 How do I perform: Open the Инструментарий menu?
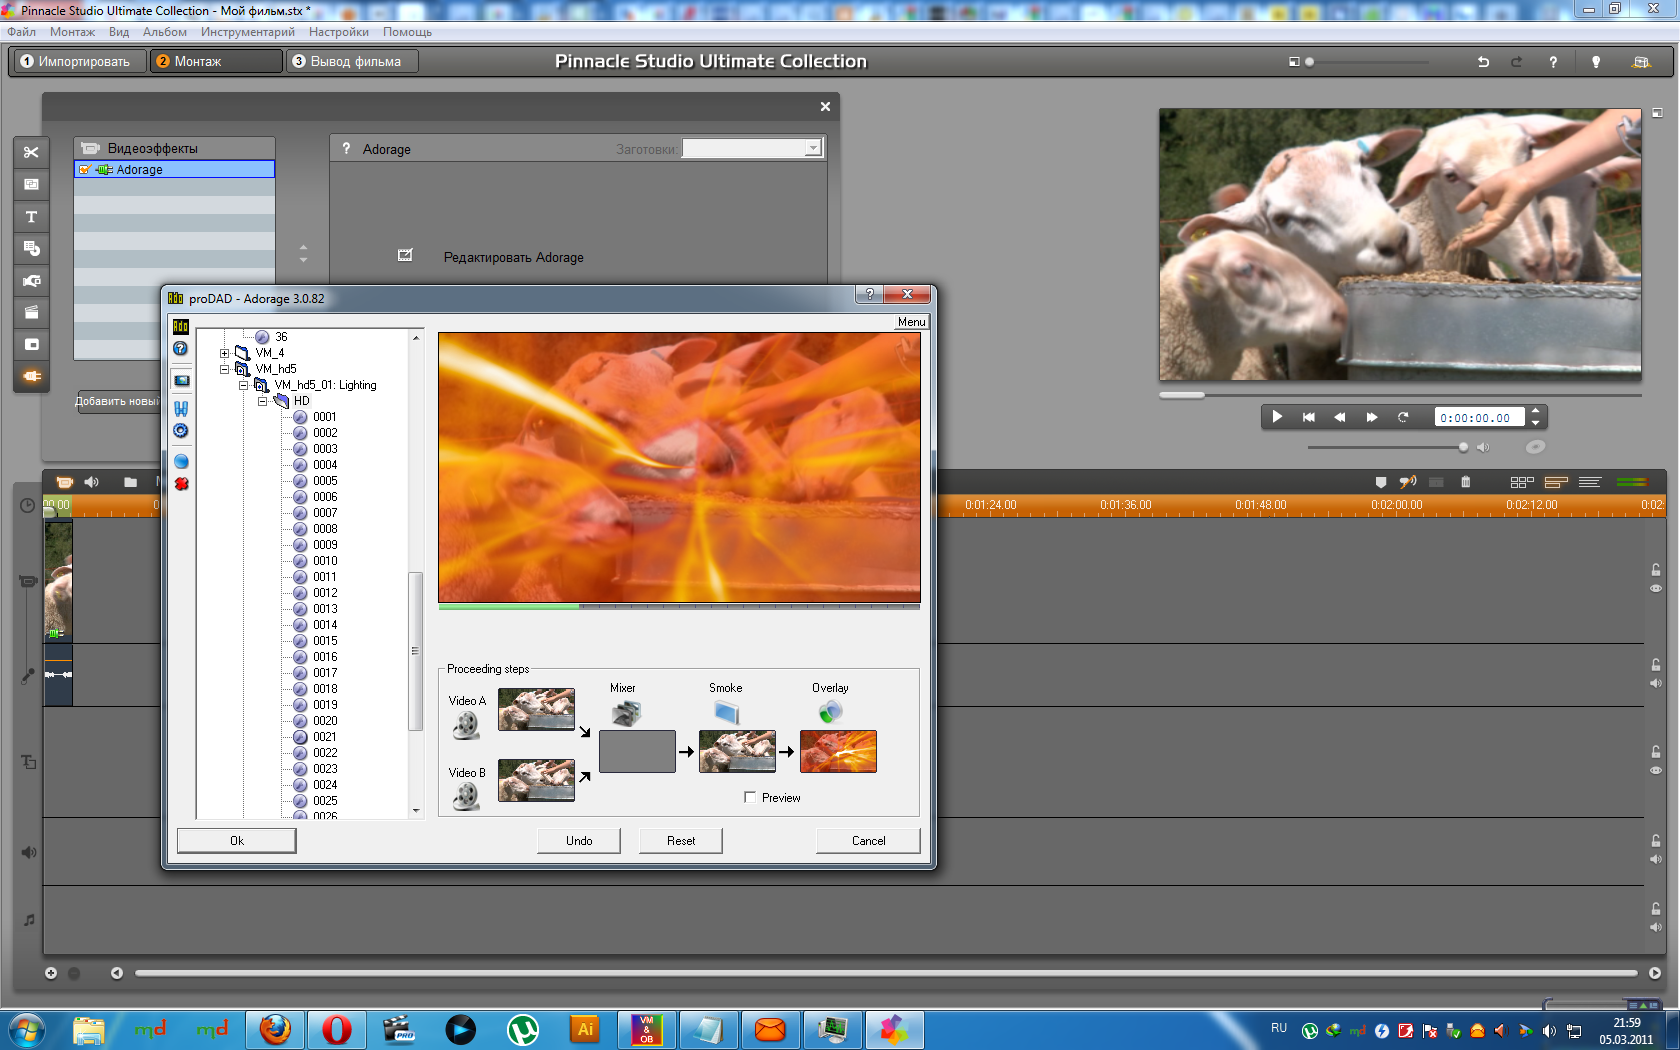click(x=247, y=32)
